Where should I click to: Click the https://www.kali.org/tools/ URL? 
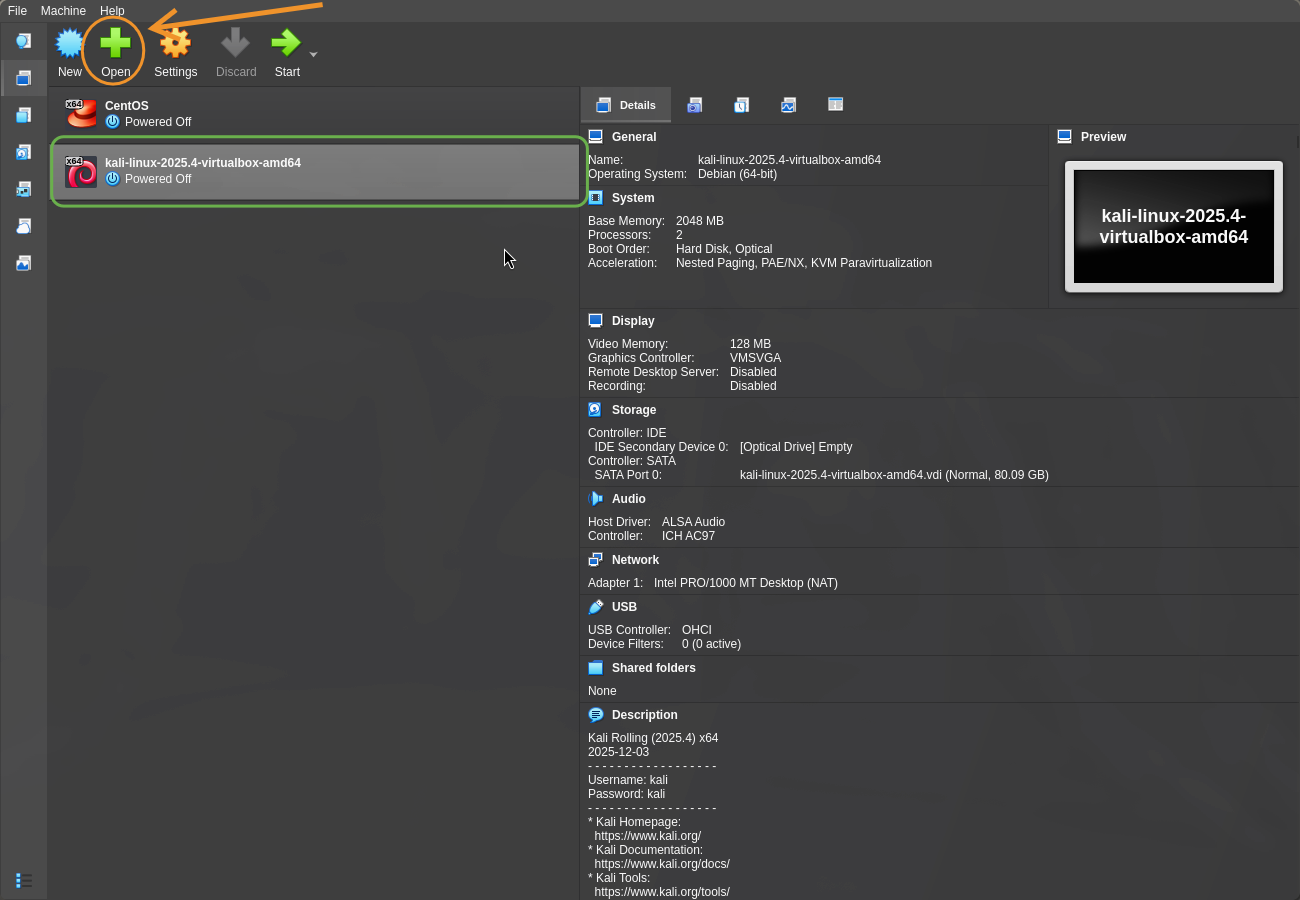point(662,892)
